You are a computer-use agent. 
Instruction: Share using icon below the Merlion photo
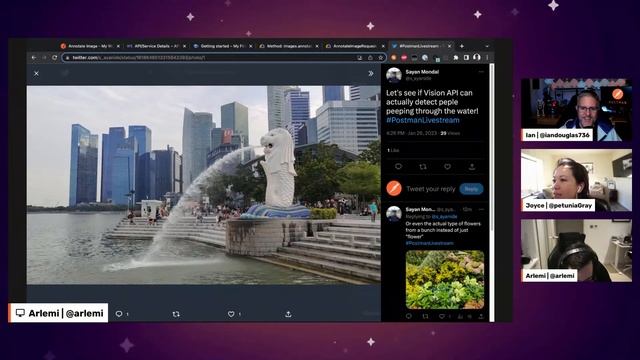pyautogui.click(x=288, y=314)
